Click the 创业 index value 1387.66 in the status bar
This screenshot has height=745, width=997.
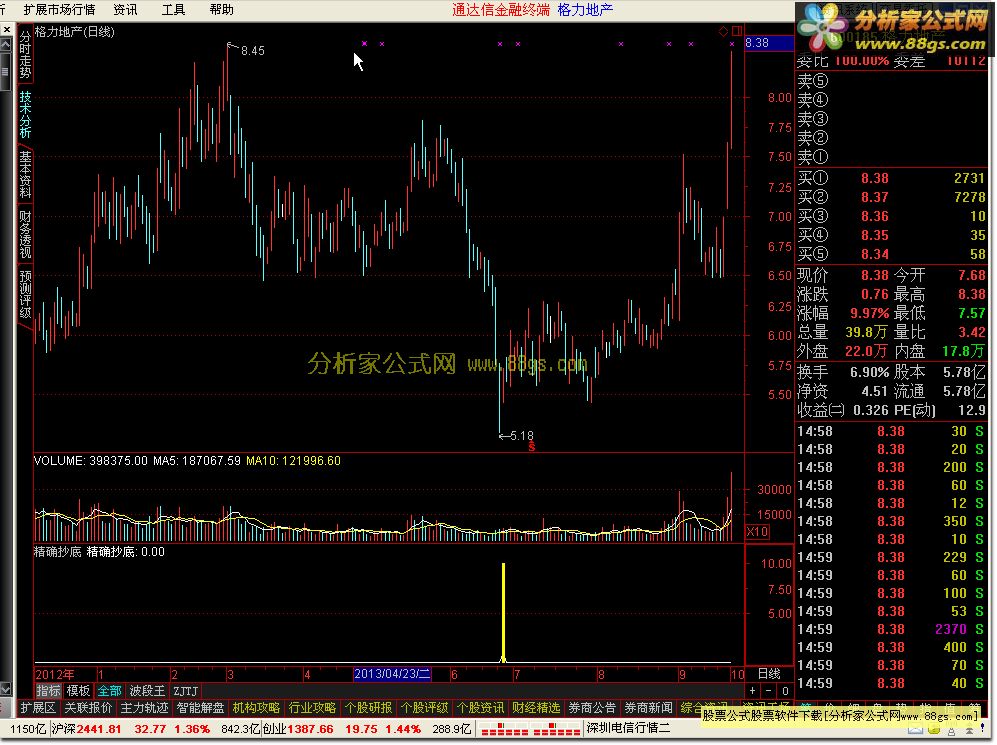pos(310,729)
